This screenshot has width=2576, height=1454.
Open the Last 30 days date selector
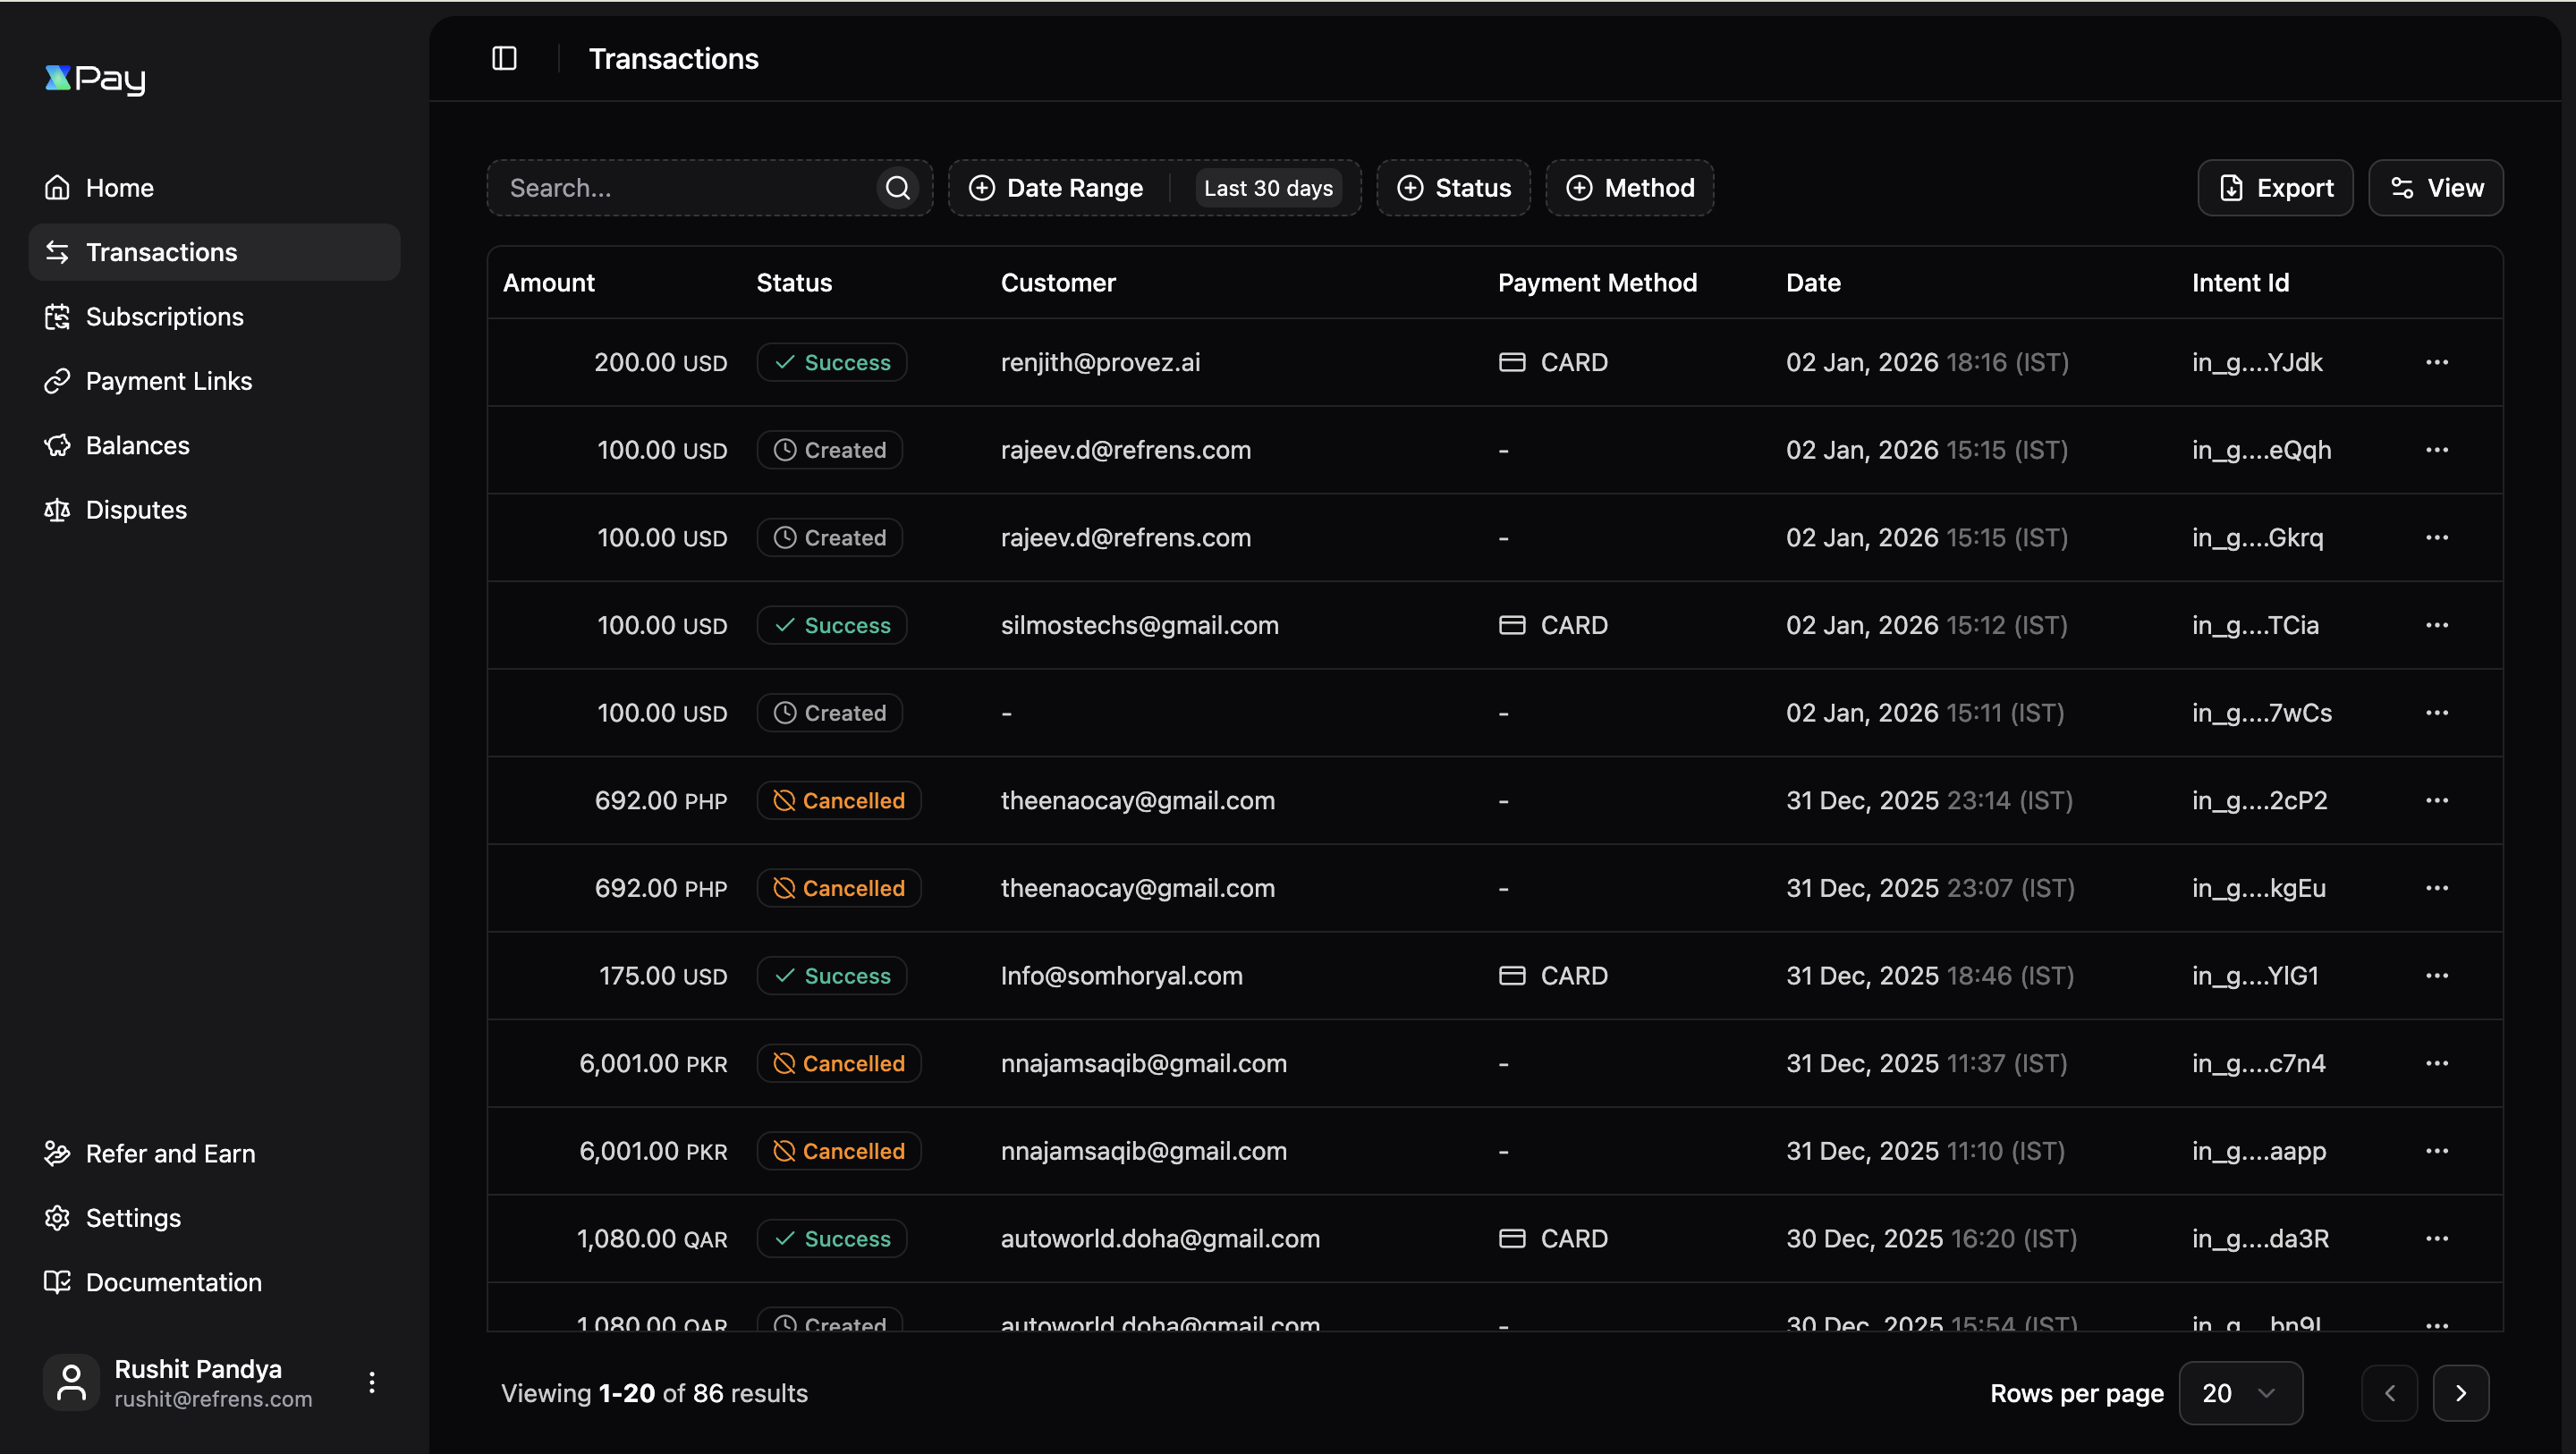point(1268,187)
